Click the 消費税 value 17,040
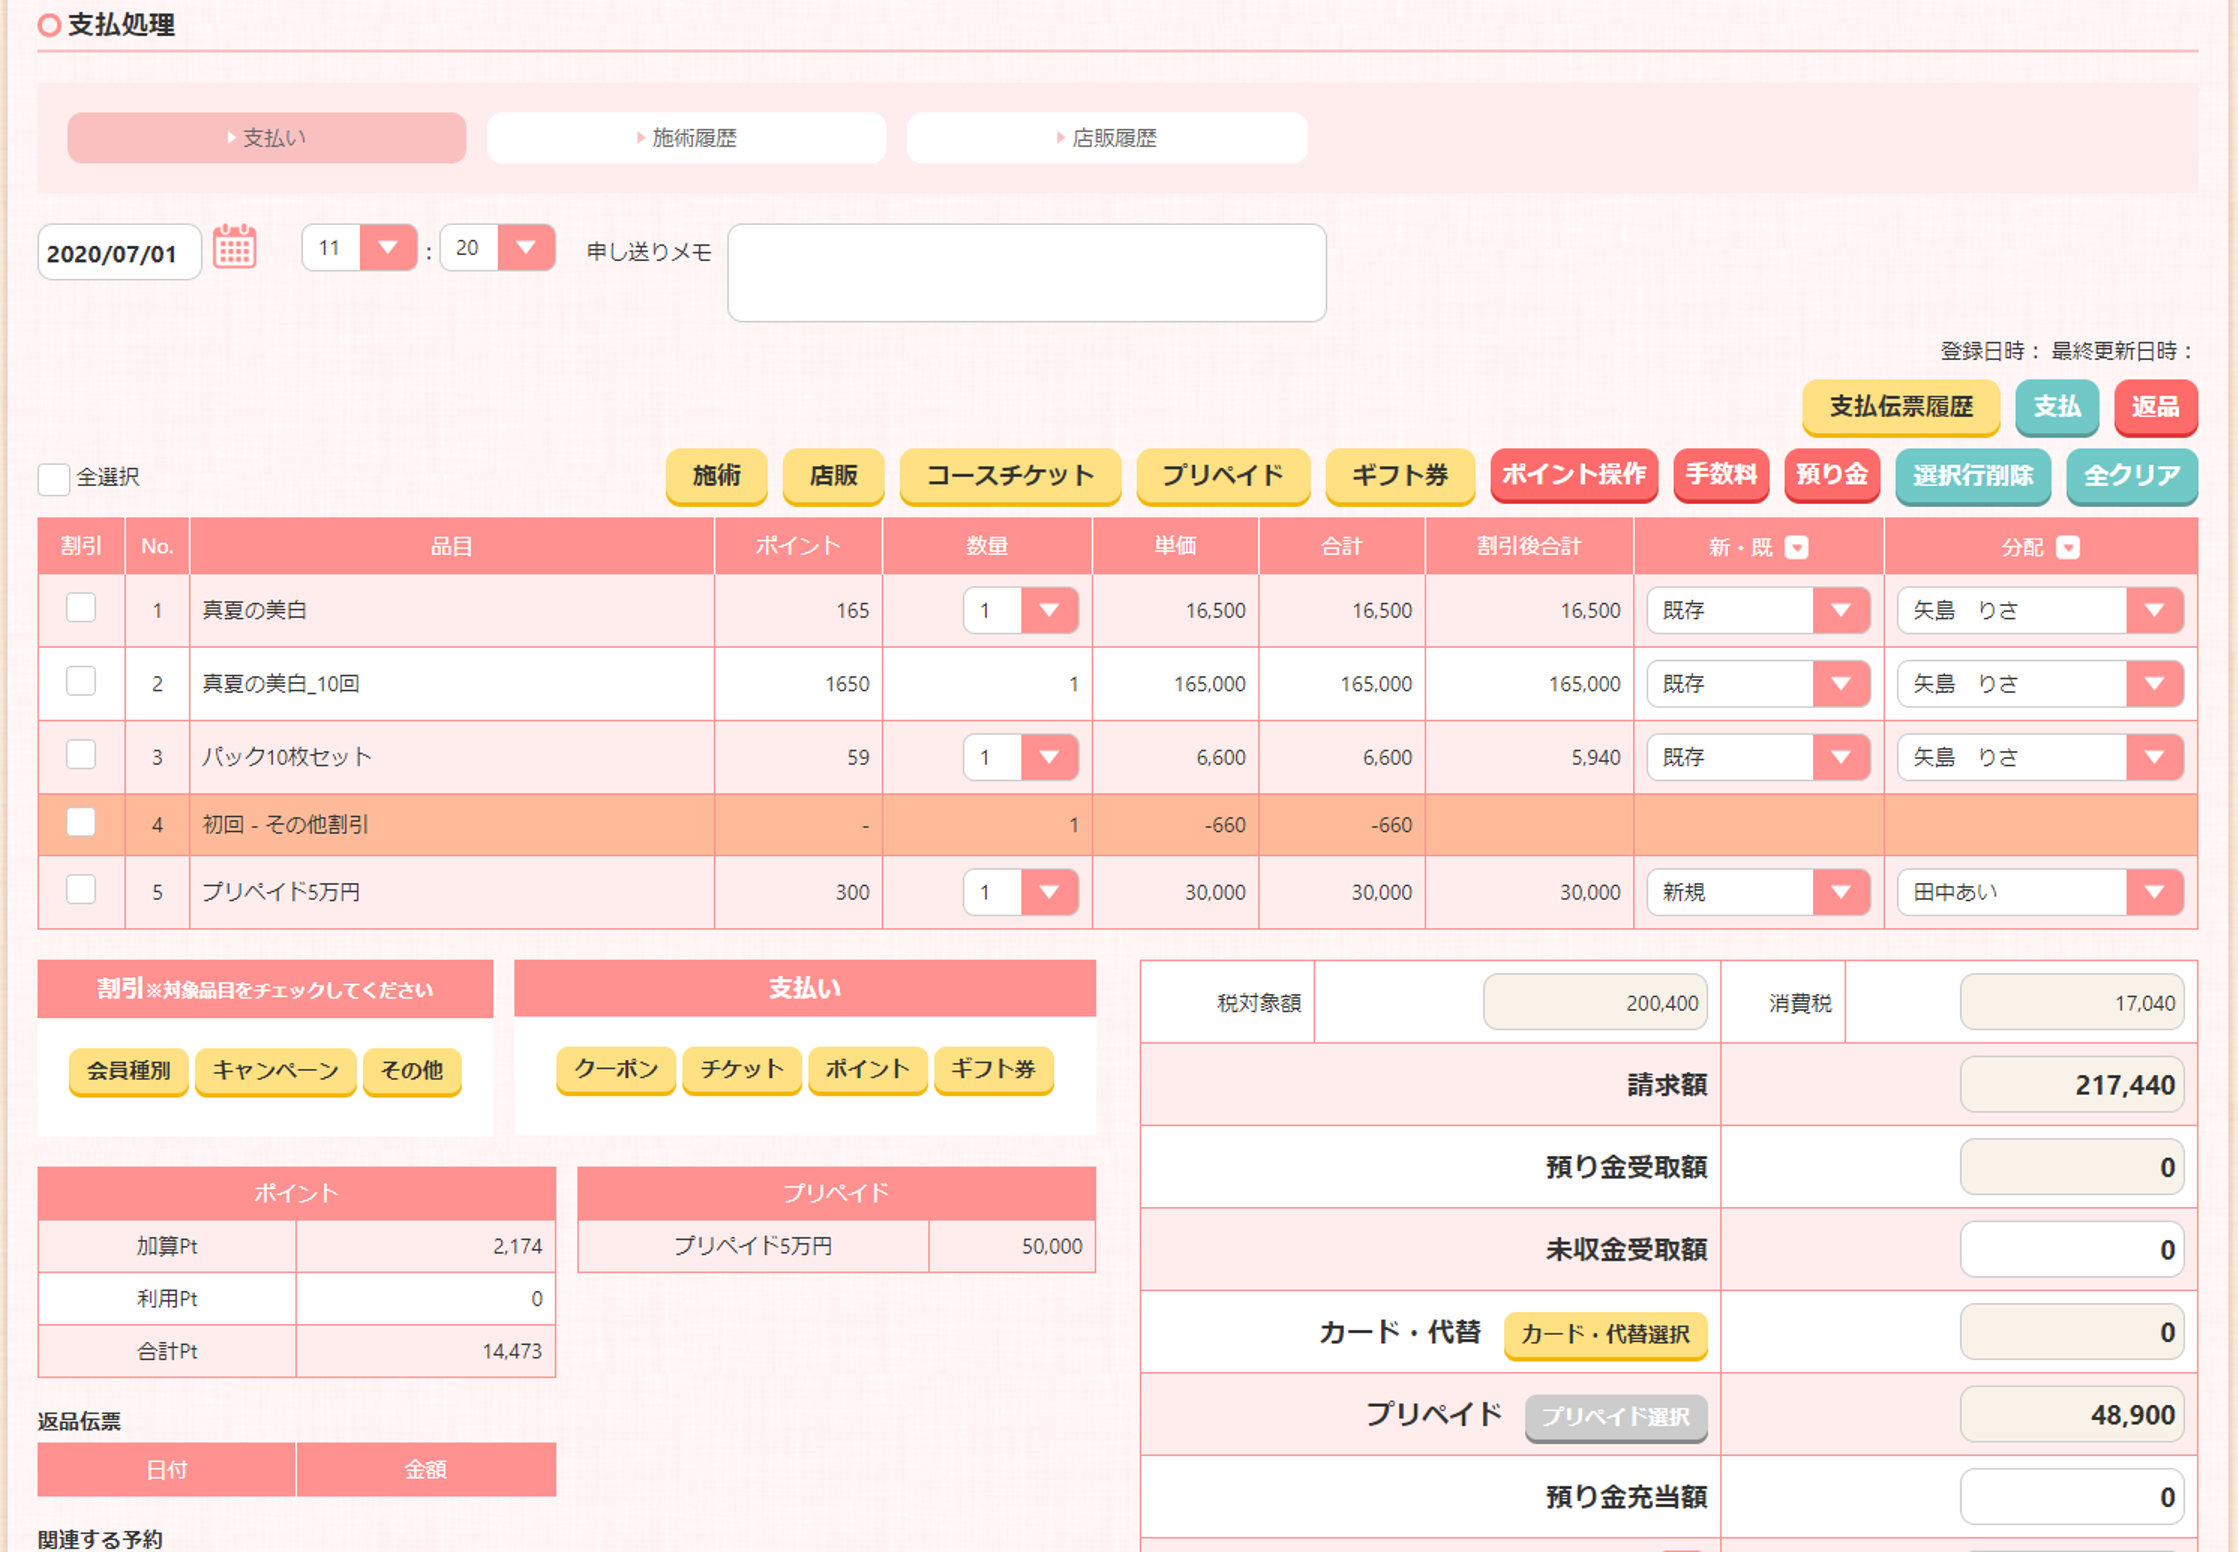Screen dimensions: 2238x1552 coord(2072,1003)
